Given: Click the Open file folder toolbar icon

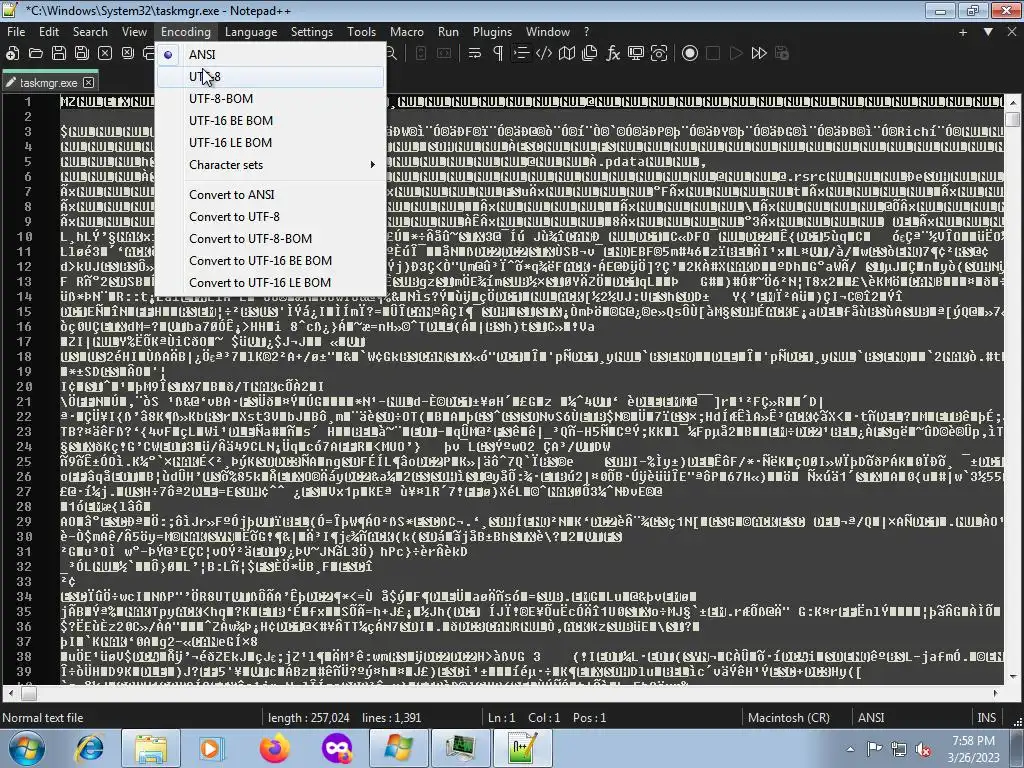Looking at the screenshot, I should (35, 54).
